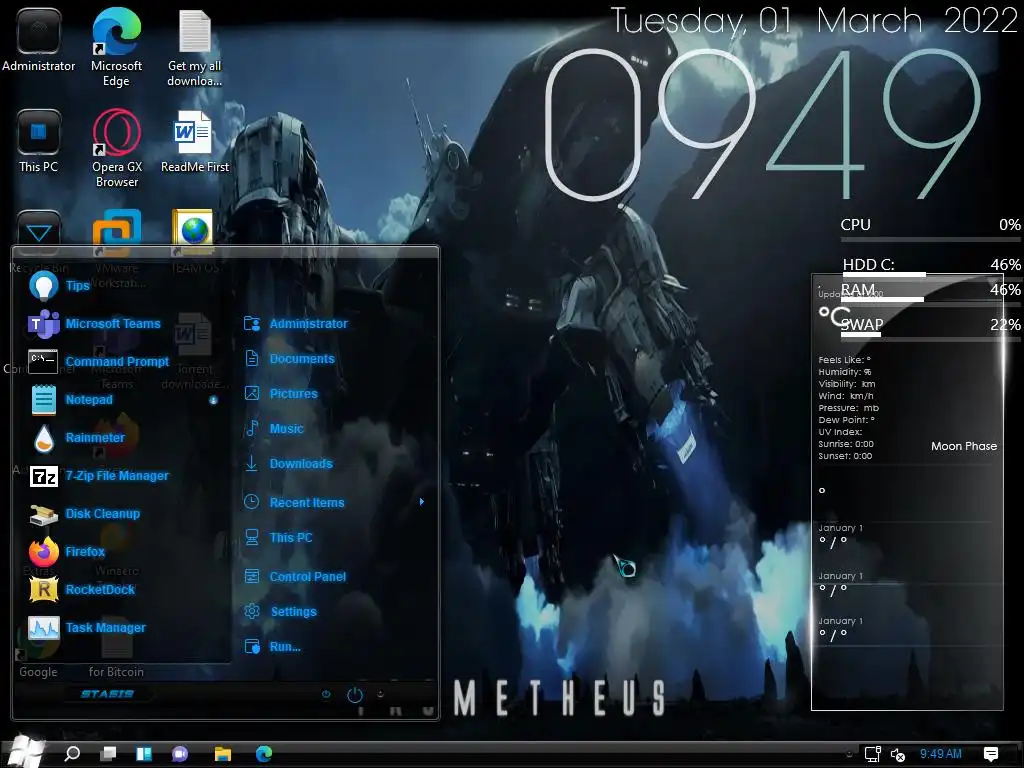1024x768 pixels.
Task: Click the small icon right of shutdown button
Action: coord(381,694)
